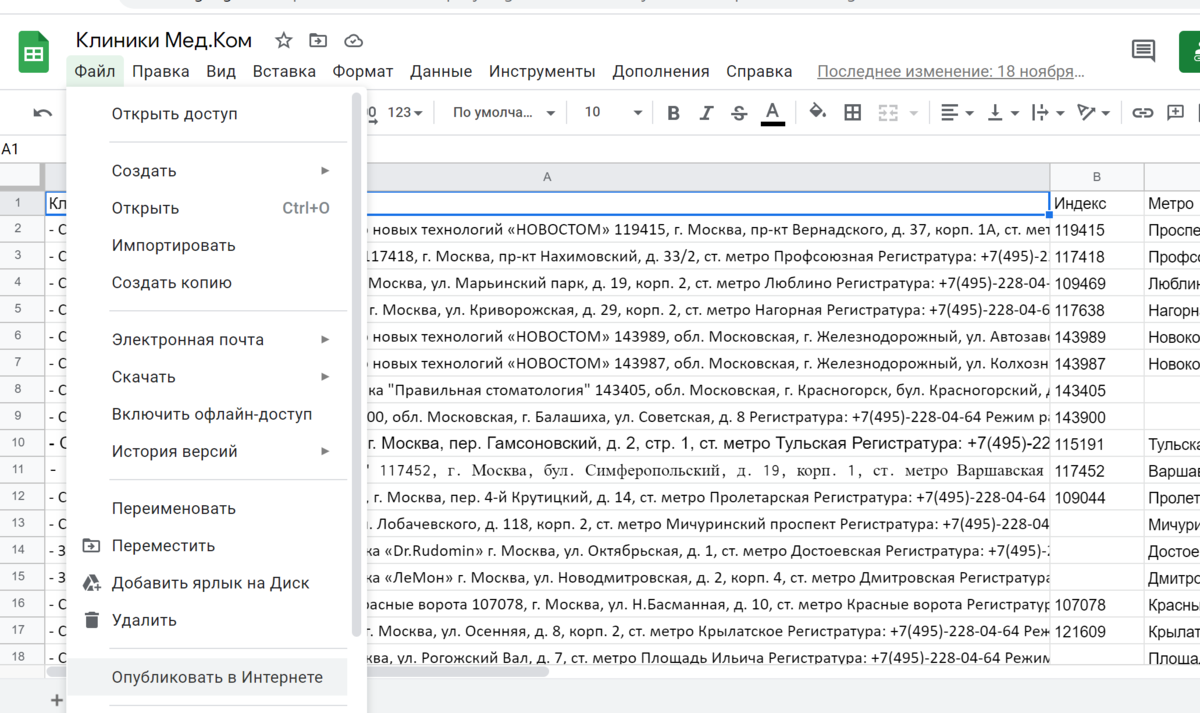The image size is (1200, 713).
Task: Click the trash icon next to Удалить
Action: click(x=91, y=620)
